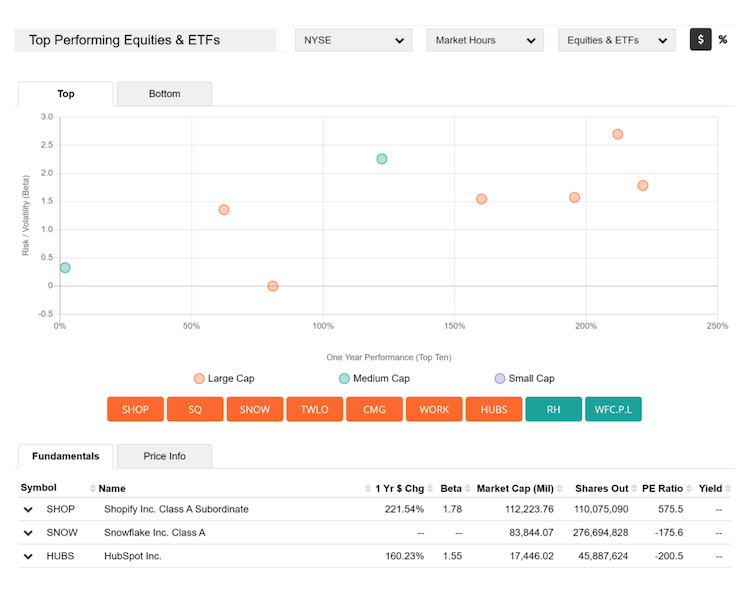Image resolution: width=750 pixels, height=597 pixels.
Task: Open the Market Hours dropdown
Action: pos(485,40)
